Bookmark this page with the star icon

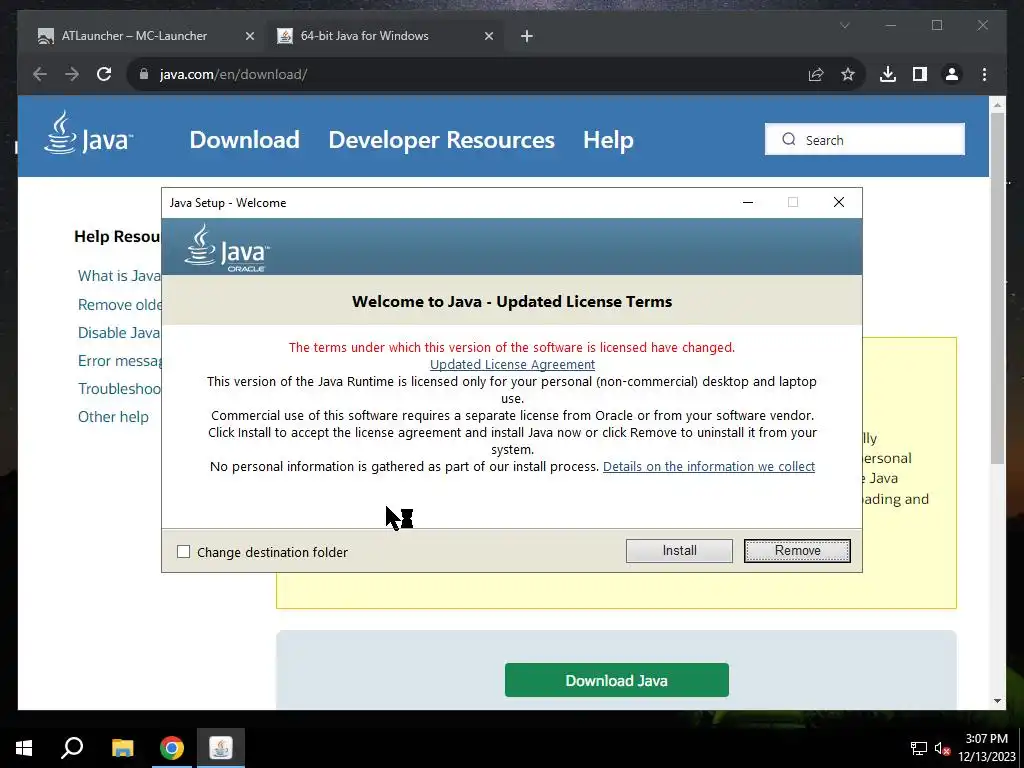pos(848,74)
